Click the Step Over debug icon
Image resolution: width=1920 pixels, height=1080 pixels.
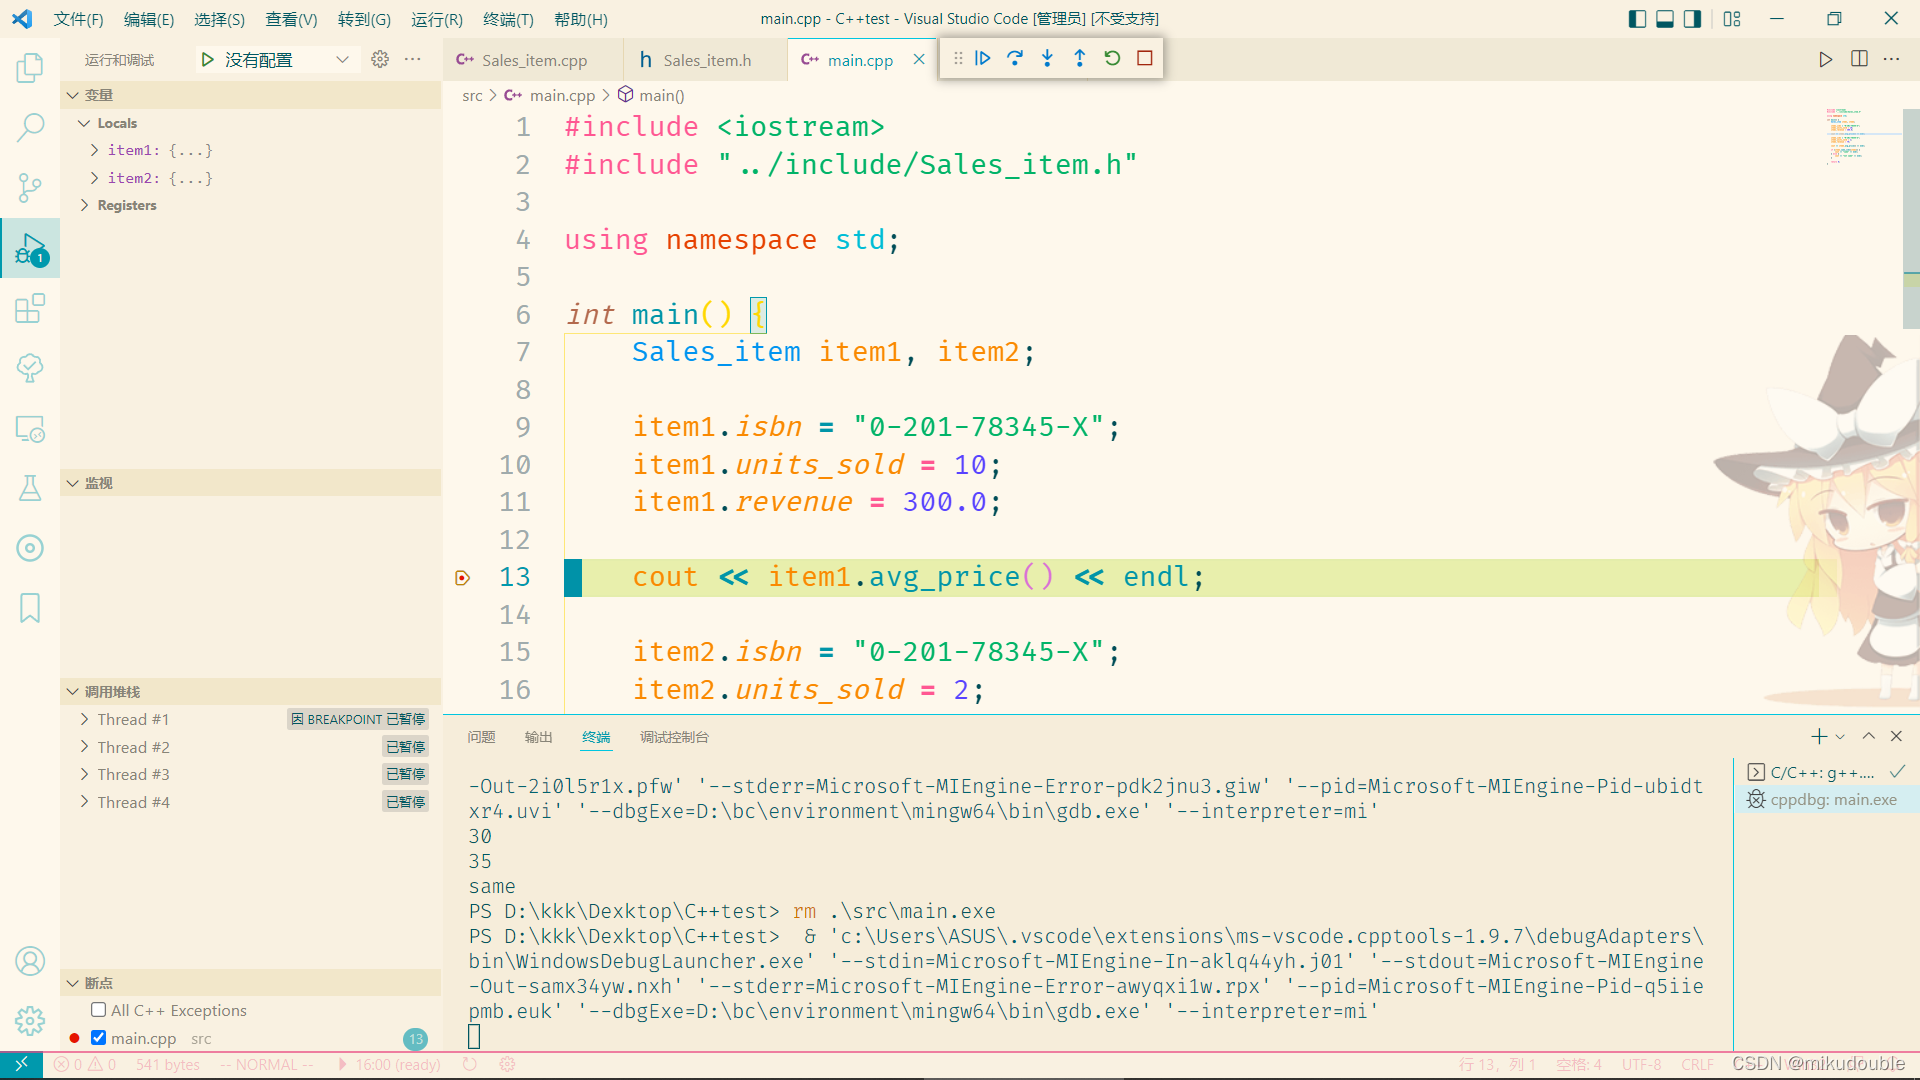tap(1014, 59)
